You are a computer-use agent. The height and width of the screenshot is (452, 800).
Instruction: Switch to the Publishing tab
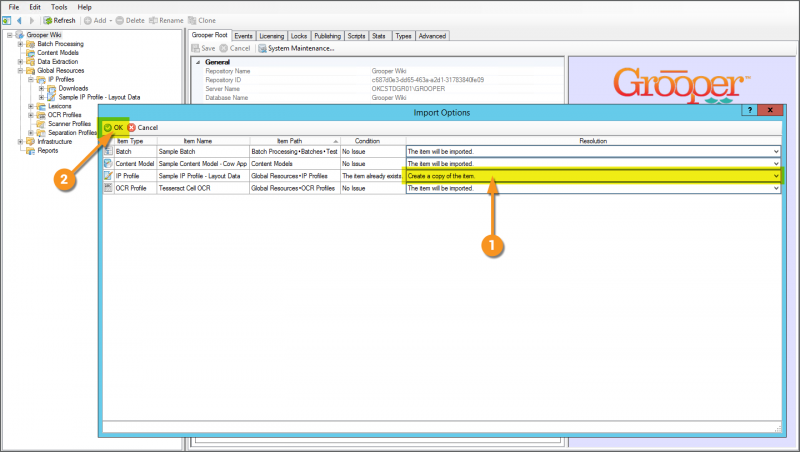click(x=328, y=36)
